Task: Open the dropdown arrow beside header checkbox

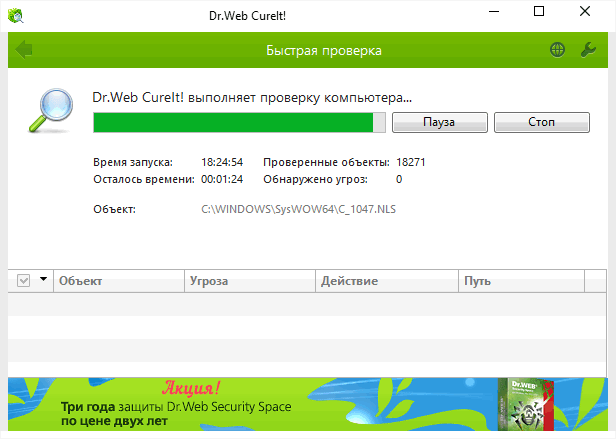Action: coord(44,279)
